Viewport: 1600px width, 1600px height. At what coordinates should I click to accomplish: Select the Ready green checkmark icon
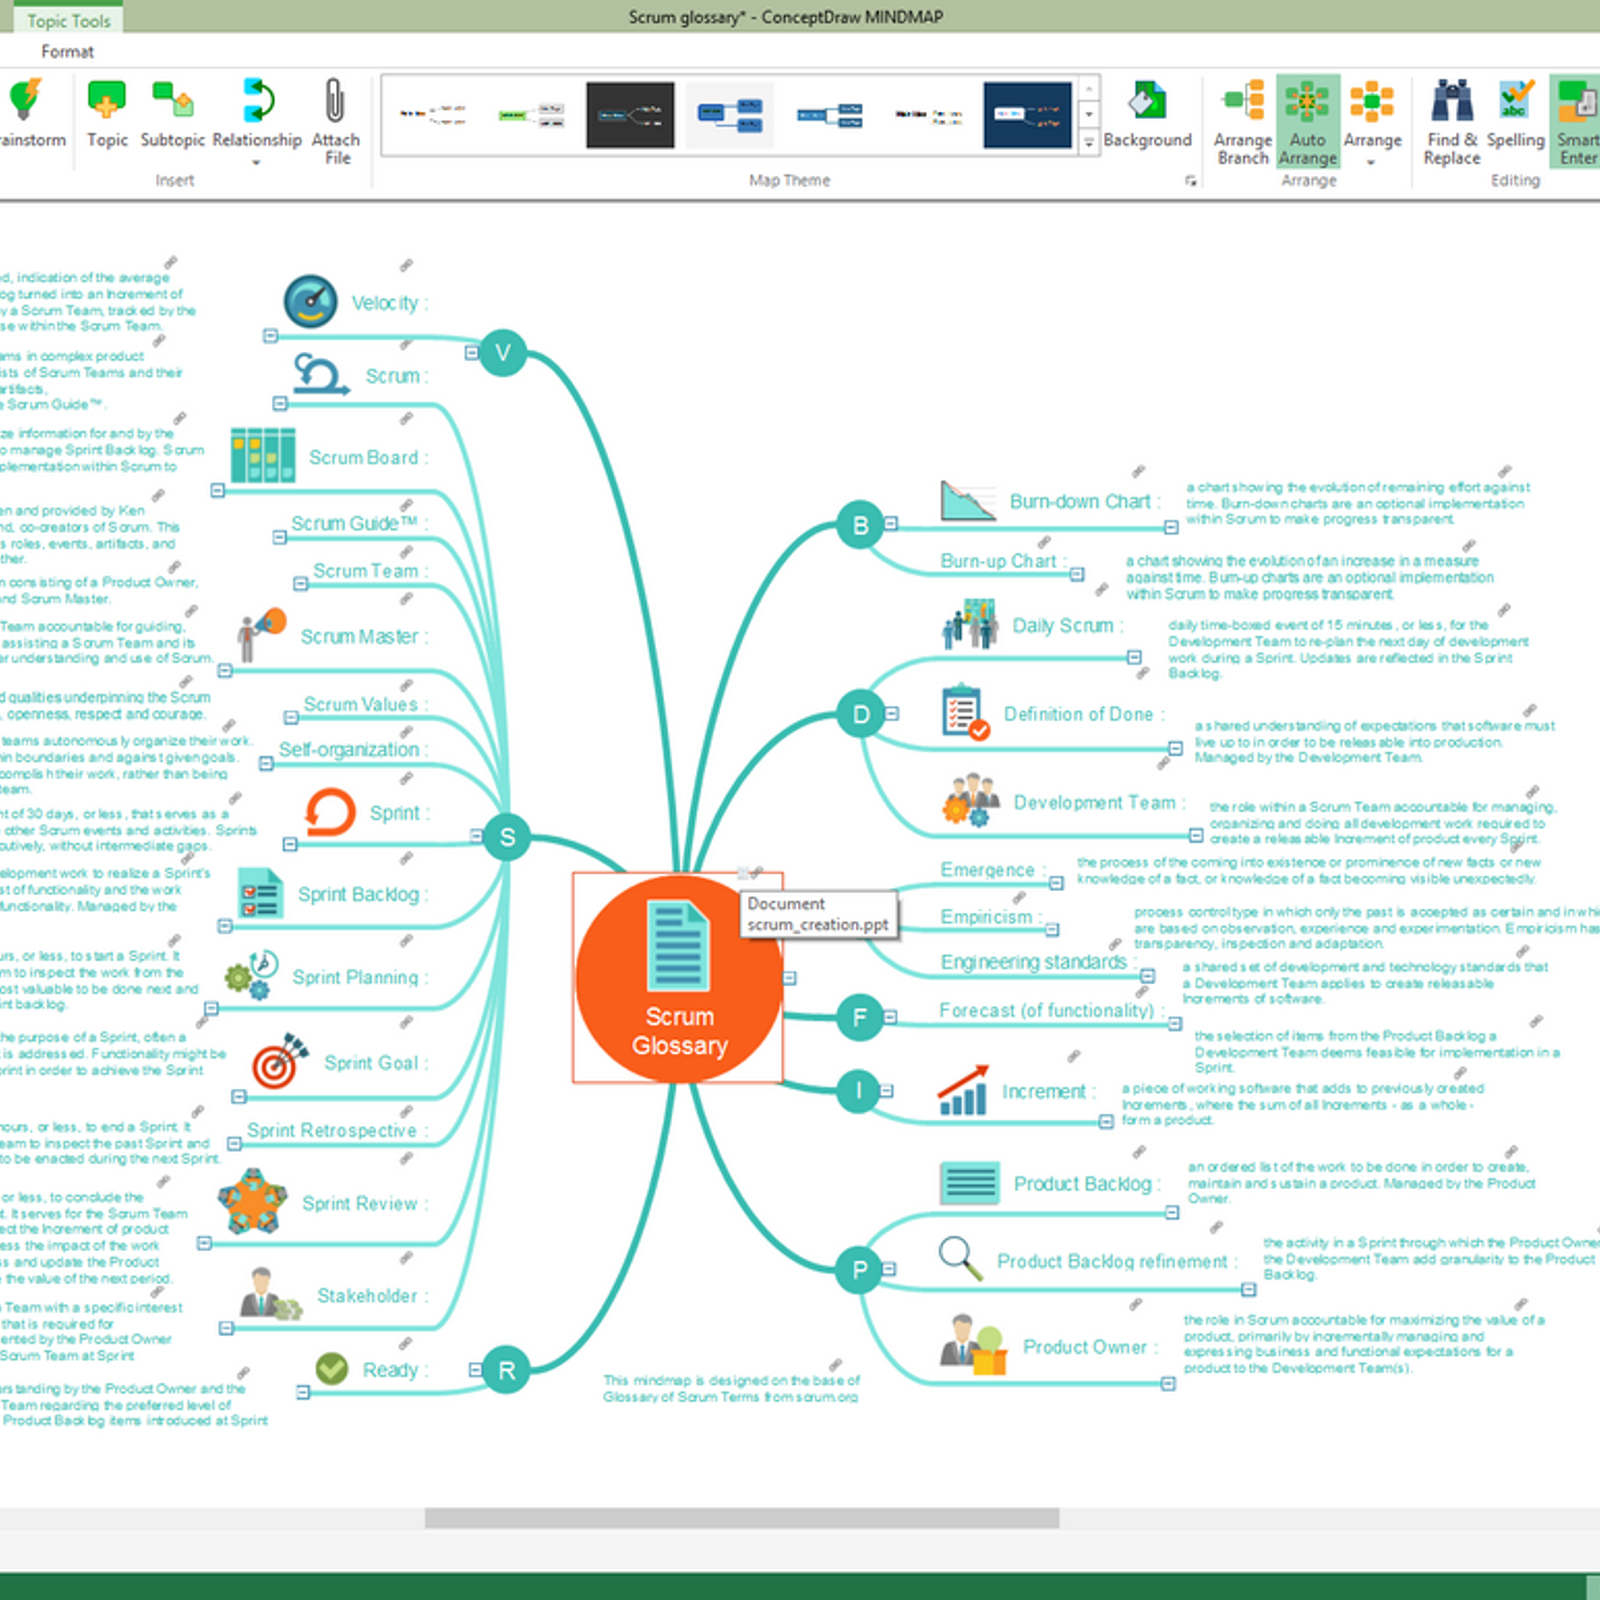tap(332, 1368)
